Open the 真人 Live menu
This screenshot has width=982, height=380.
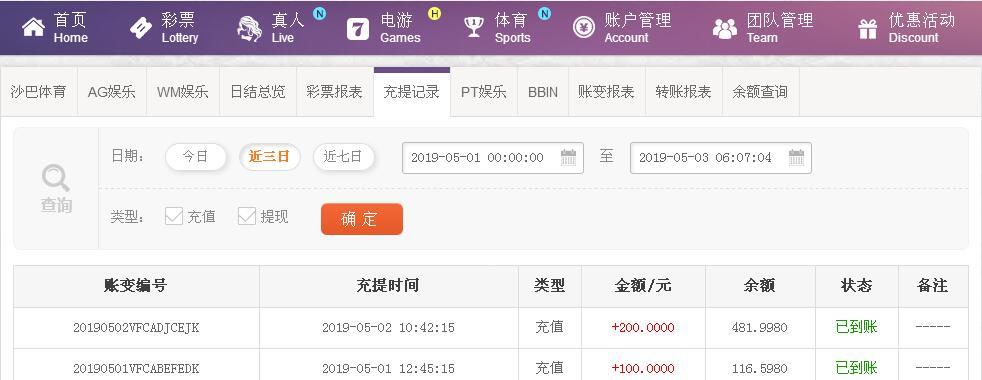[x=272, y=28]
